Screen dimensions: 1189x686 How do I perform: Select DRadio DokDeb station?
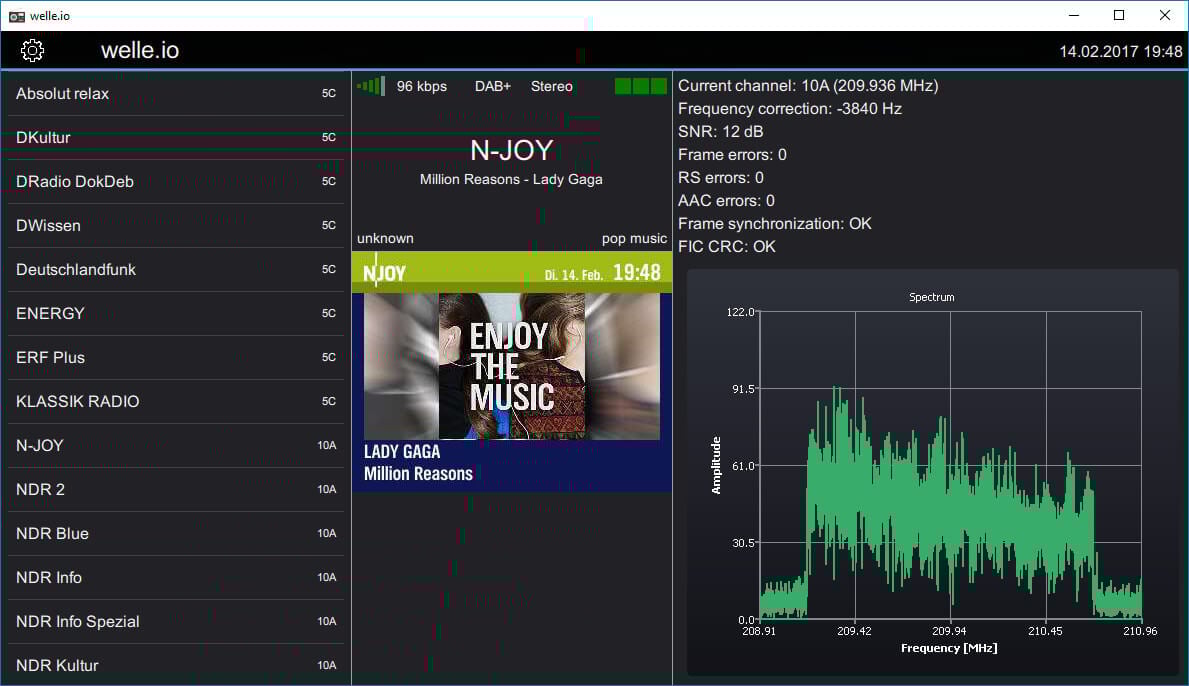click(x=175, y=182)
